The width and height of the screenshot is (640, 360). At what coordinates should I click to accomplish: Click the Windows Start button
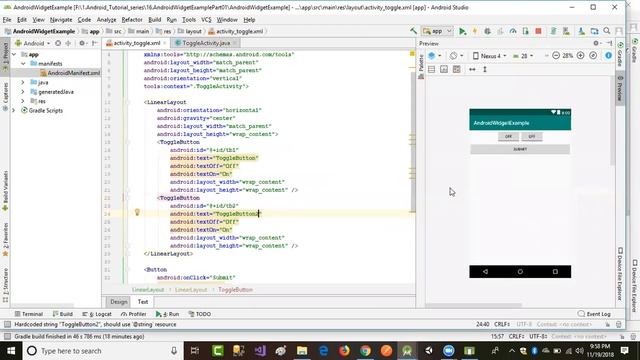pyautogui.click(x=11, y=351)
